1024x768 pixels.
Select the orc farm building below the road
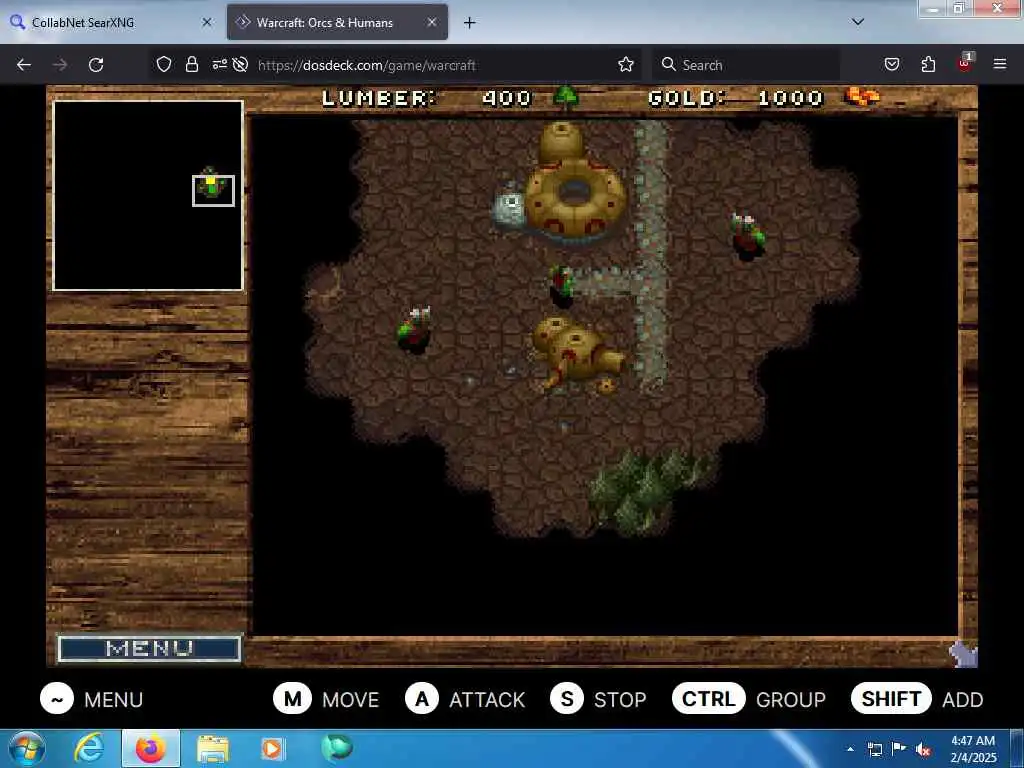577,355
